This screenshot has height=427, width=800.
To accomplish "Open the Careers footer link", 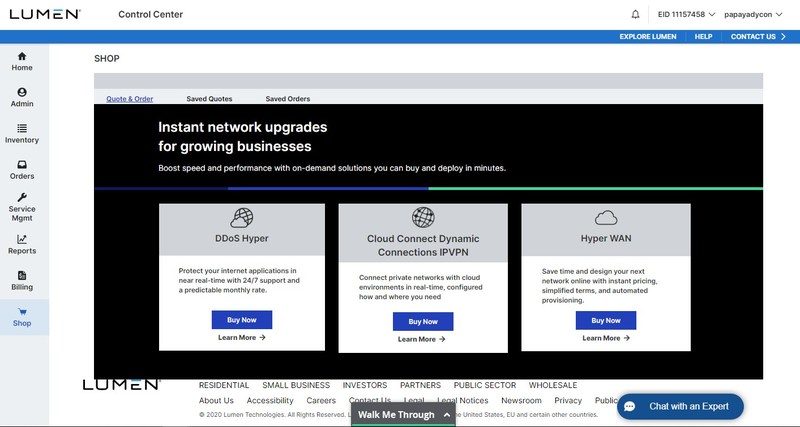I will (x=321, y=400).
